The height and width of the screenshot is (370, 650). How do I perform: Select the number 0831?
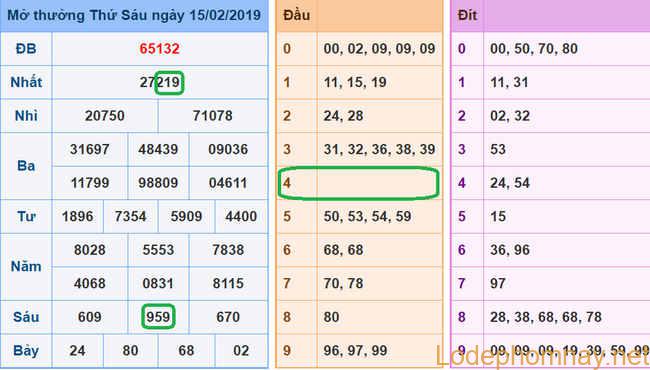click(158, 283)
